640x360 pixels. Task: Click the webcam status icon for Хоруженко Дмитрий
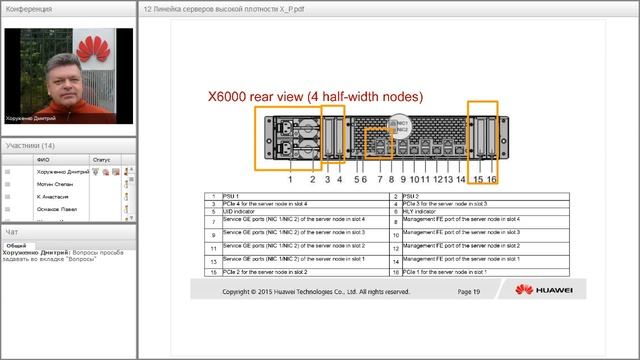pos(106,172)
